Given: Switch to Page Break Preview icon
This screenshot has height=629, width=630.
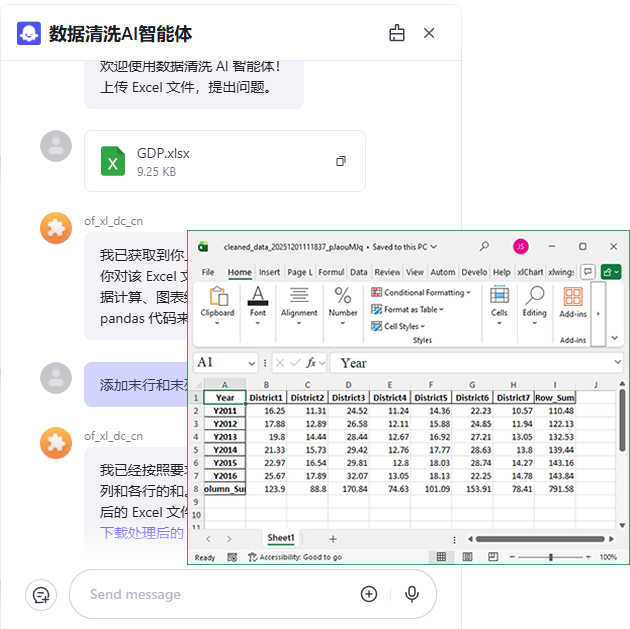Looking at the screenshot, I should [493, 556].
